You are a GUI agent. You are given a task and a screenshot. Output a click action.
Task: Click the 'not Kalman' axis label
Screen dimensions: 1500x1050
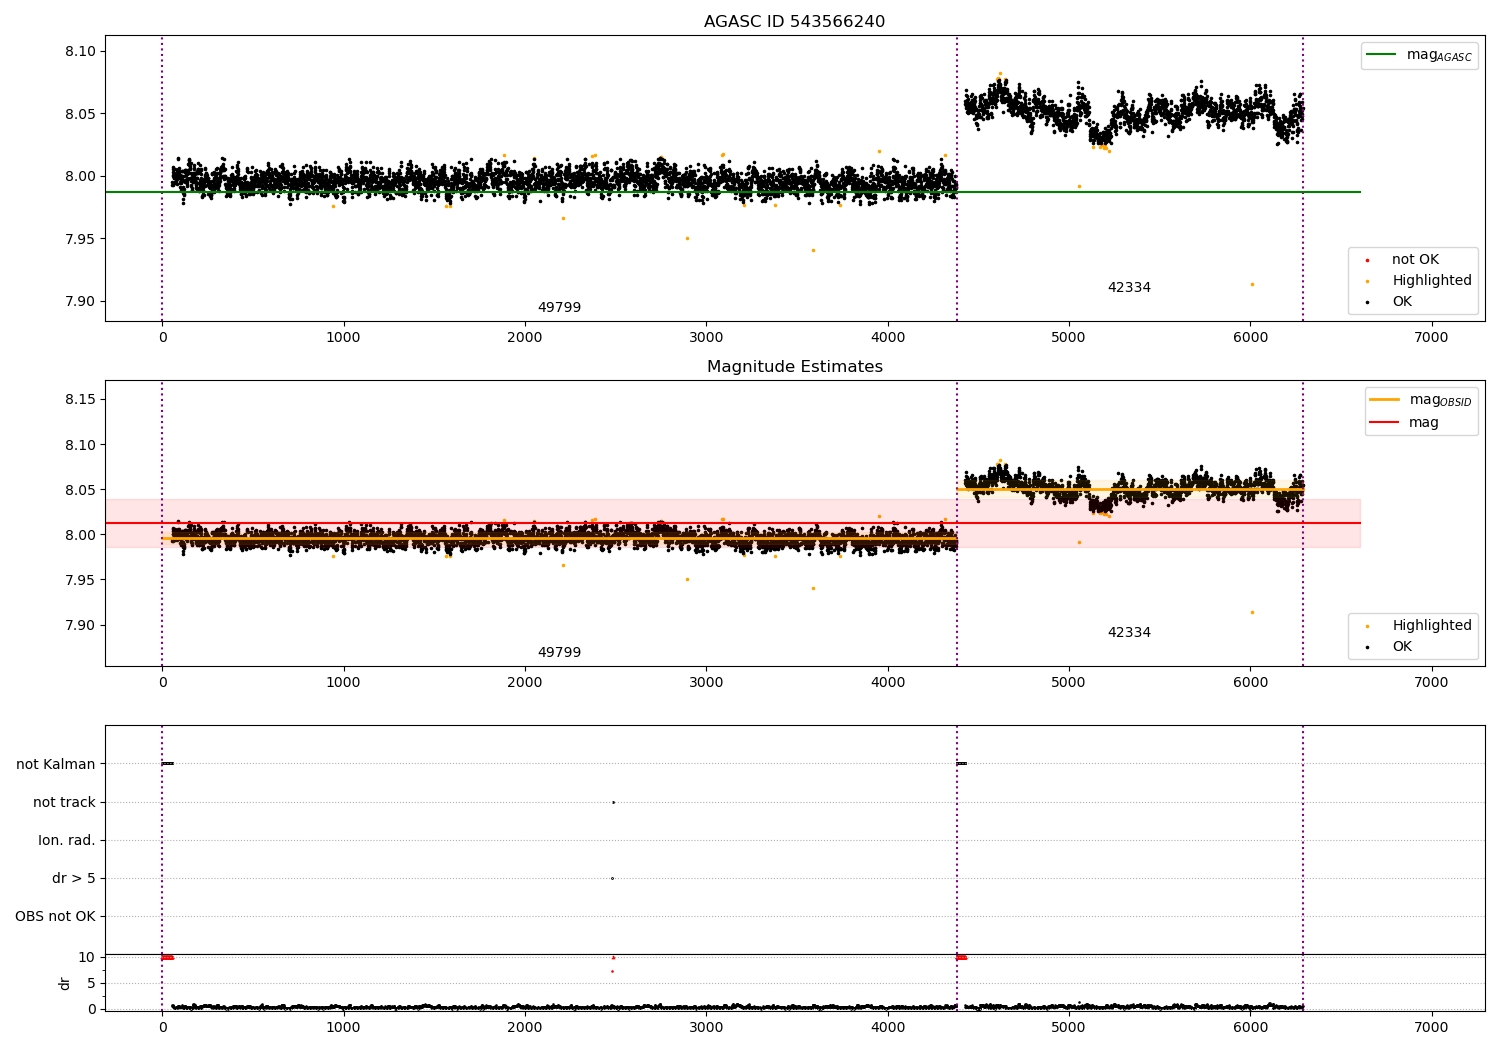click(56, 764)
